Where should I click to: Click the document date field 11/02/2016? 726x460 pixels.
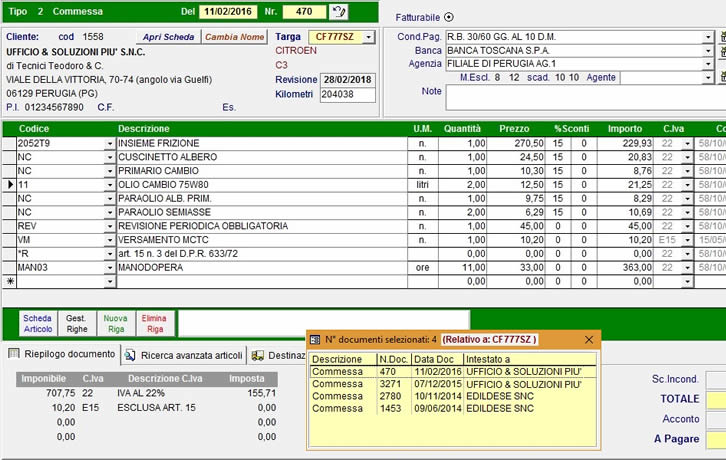228,12
